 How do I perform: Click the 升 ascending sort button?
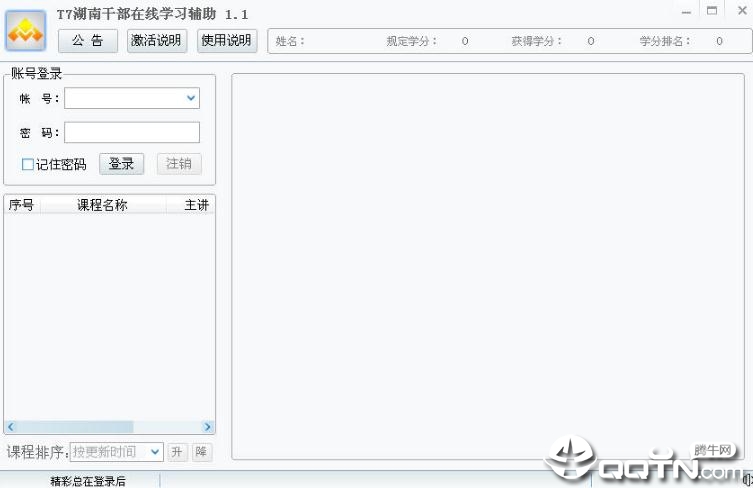(177, 452)
